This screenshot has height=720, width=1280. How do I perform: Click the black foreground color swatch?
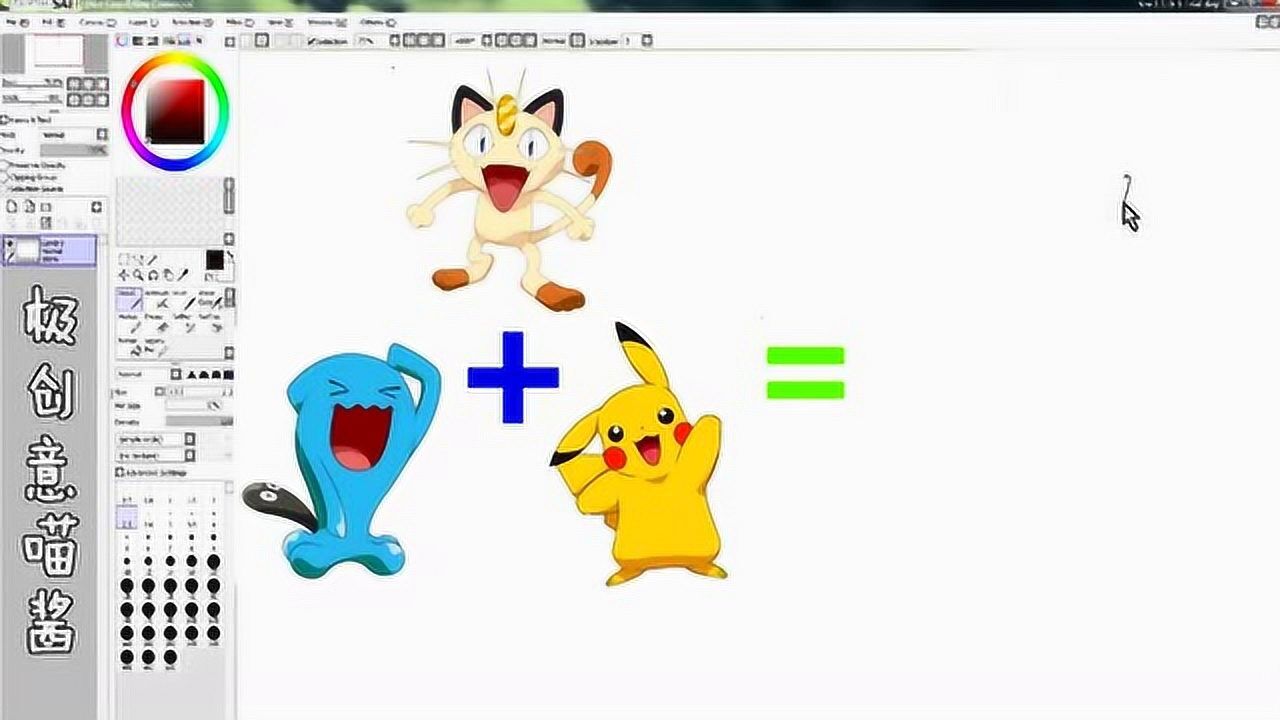coord(215,260)
